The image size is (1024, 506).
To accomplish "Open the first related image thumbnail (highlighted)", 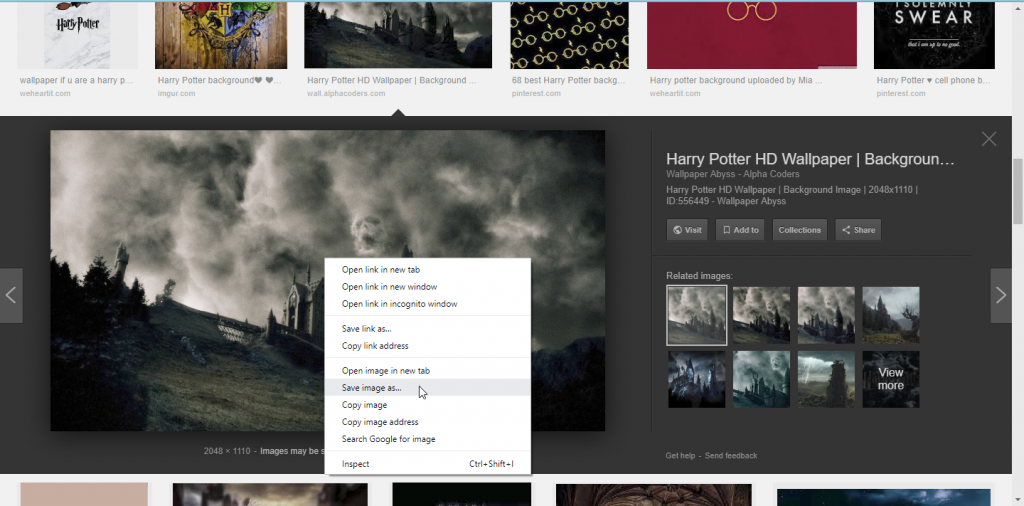I will pyautogui.click(x=696, y=315).
